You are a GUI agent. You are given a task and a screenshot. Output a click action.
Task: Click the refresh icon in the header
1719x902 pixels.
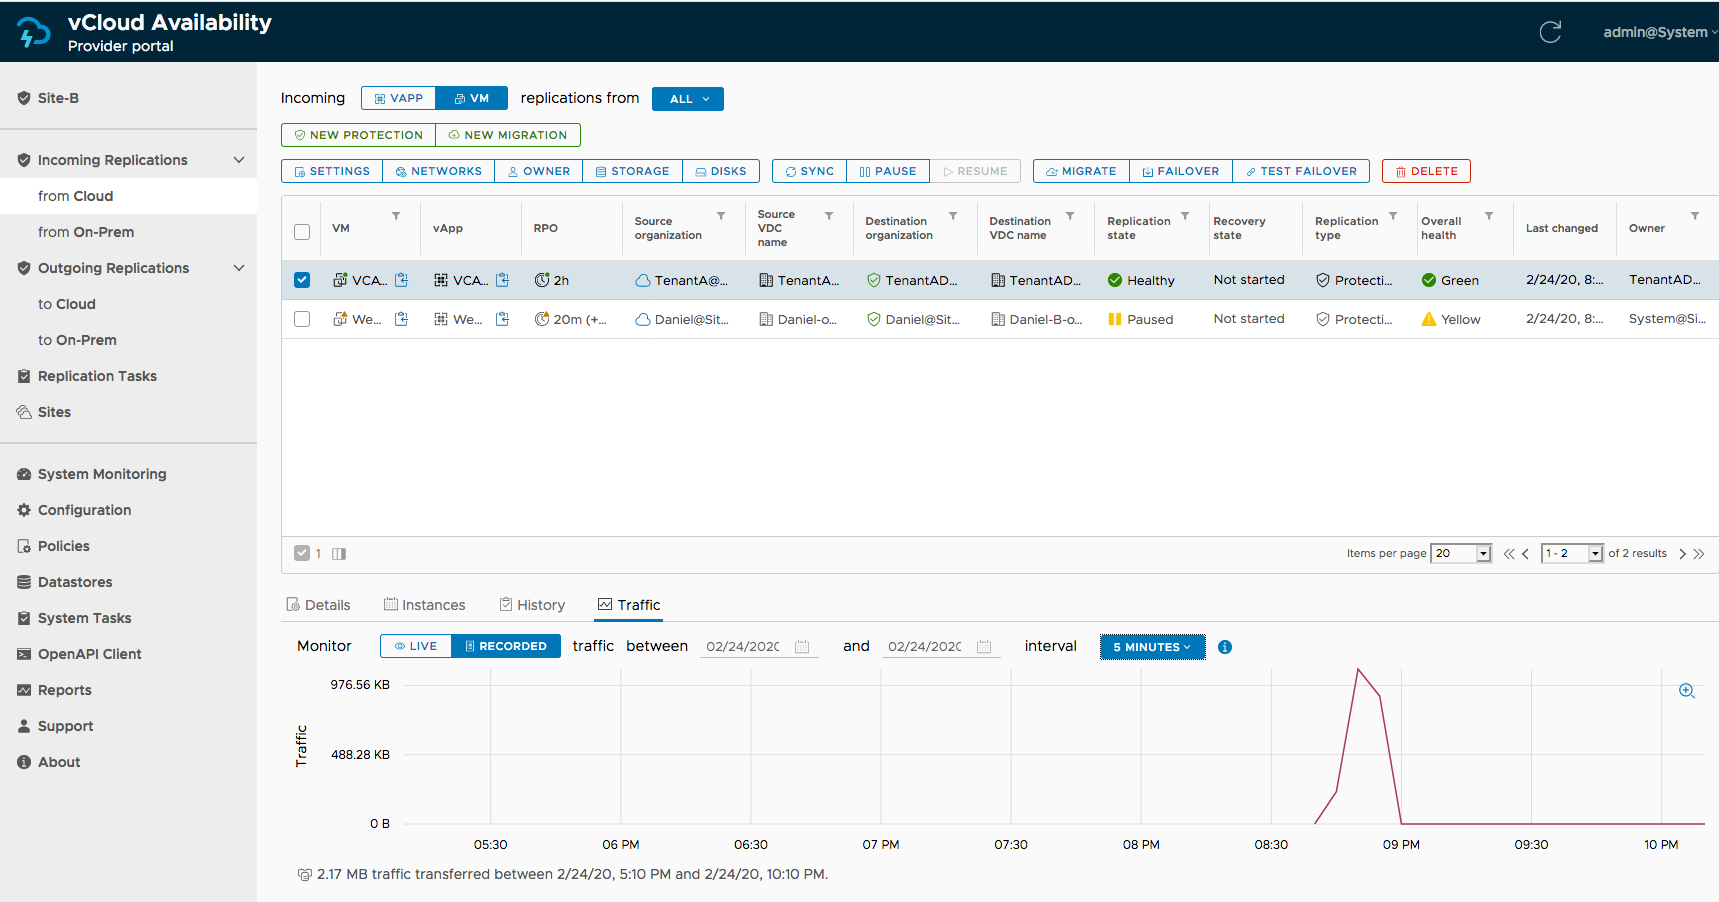[1550, 32]
